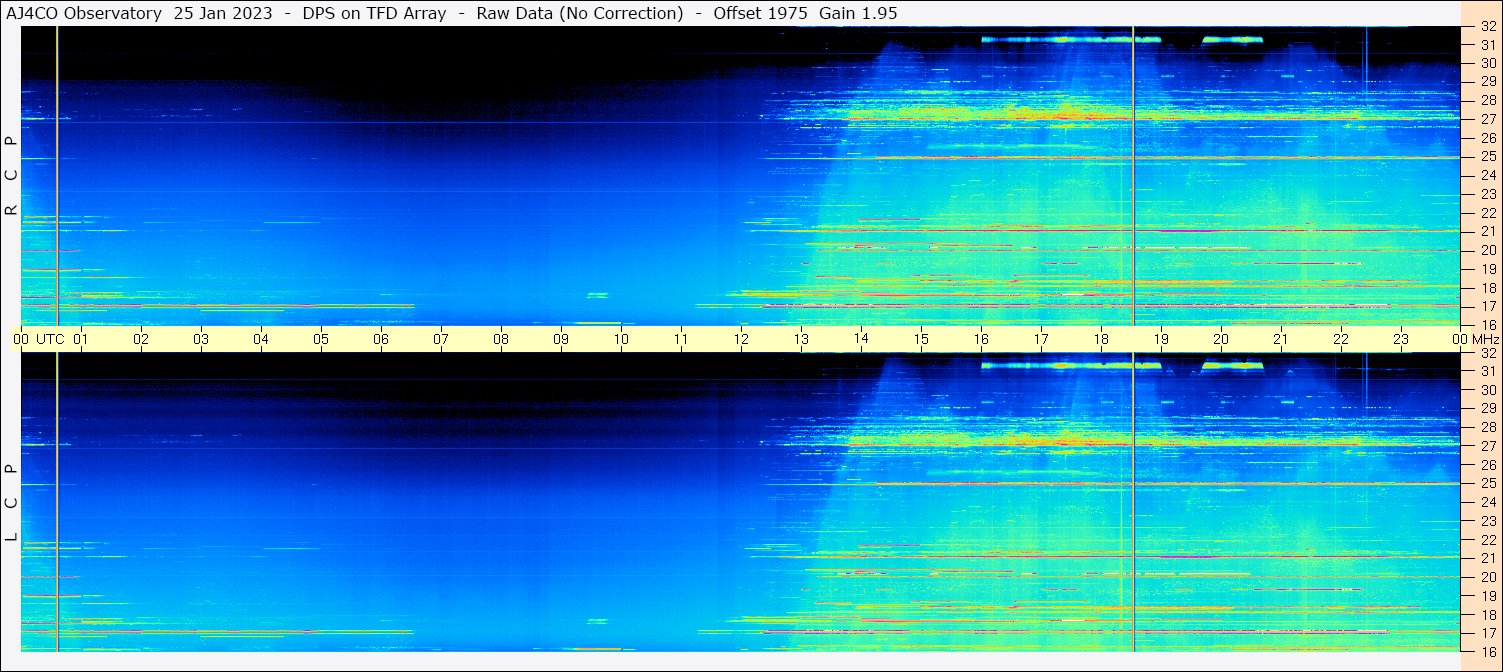Select hour label "19" on the time axis
1503x672 pixels.
pyautogui.click(x=1161, y=339)
